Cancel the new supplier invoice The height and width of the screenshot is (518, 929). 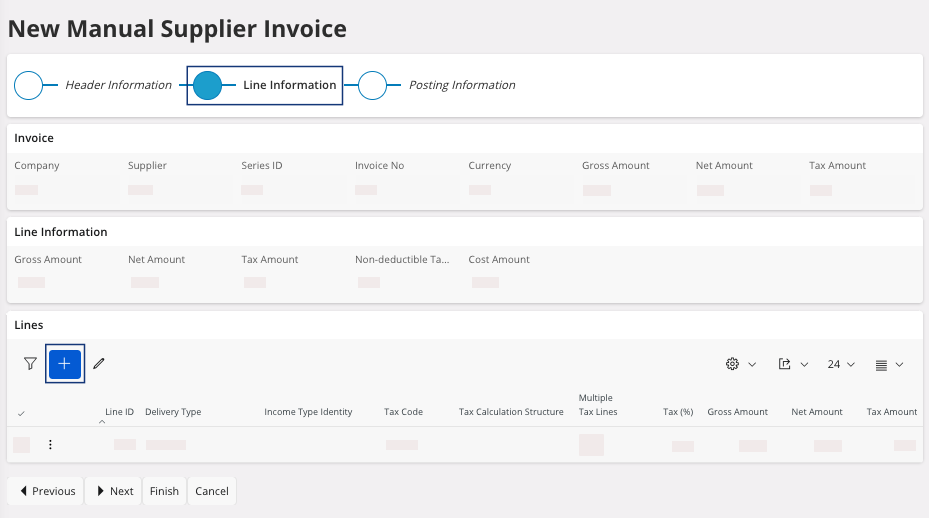pyautogui.click(x=212, y=491)
